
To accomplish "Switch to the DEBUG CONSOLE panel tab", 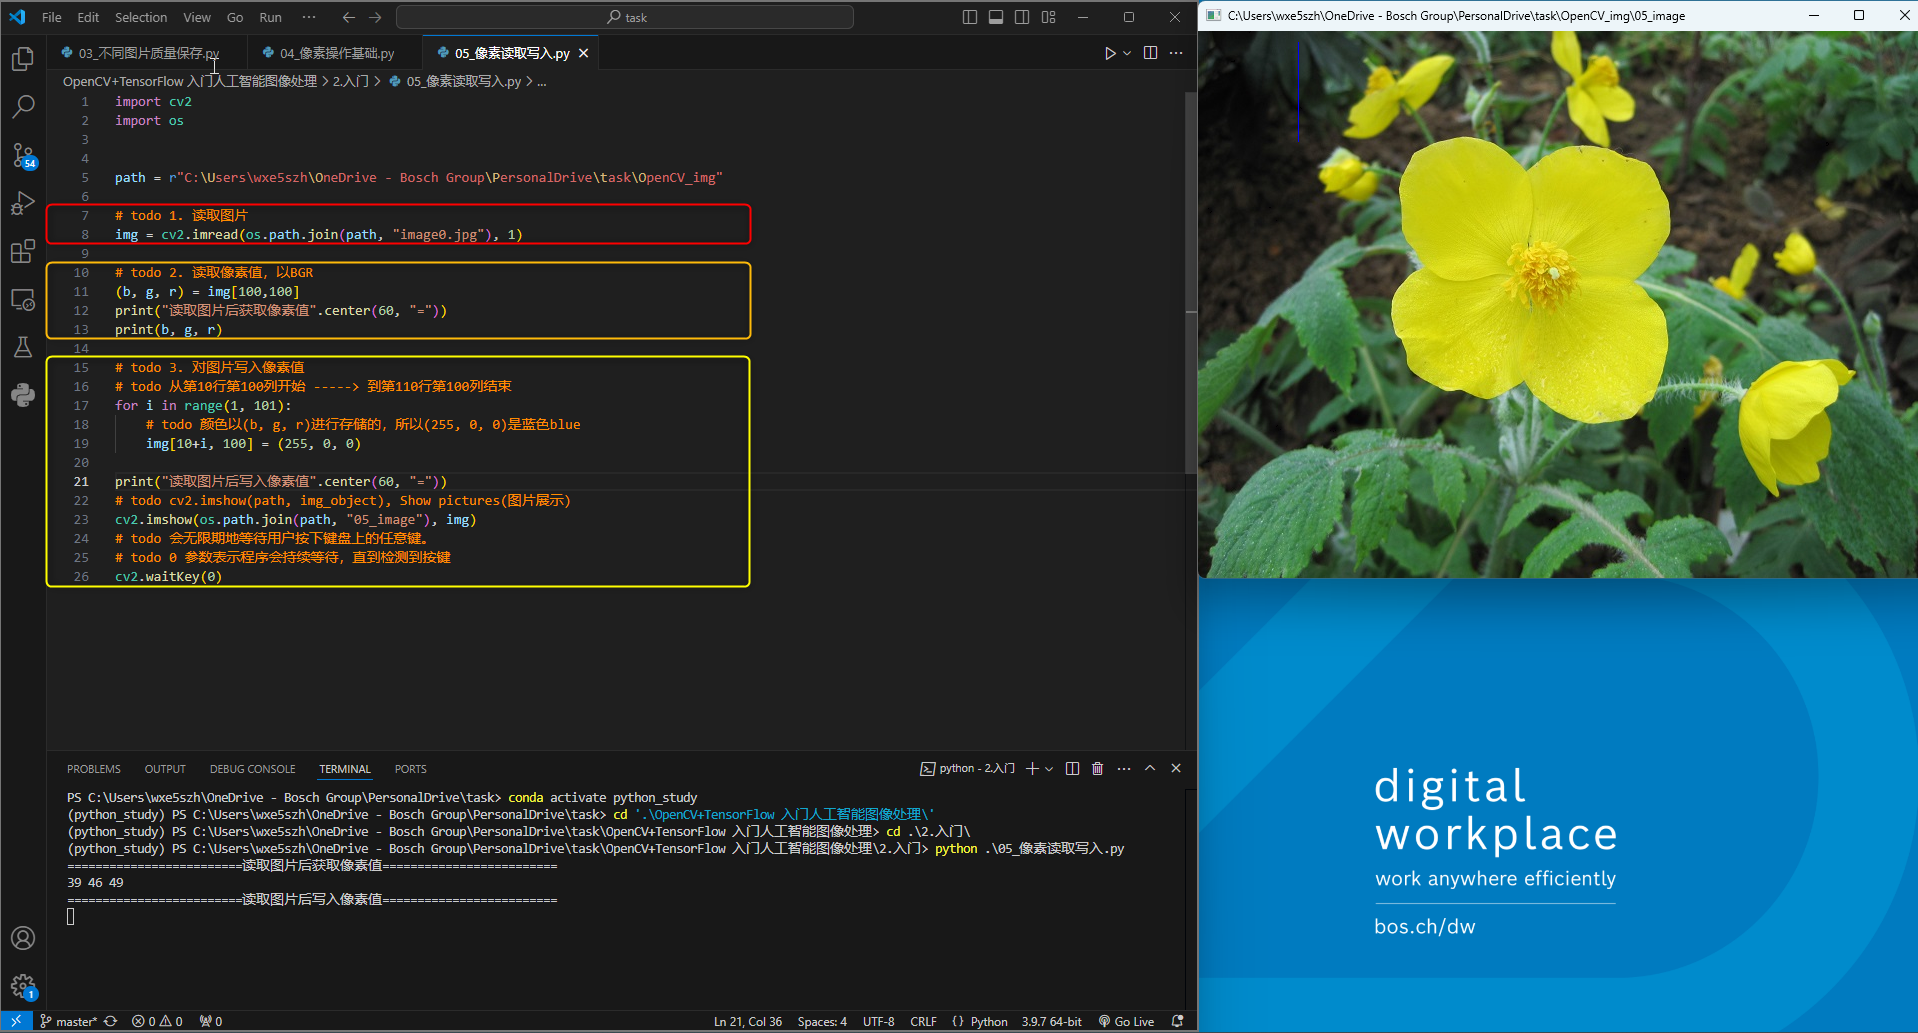I will click(x=253, y=769).
